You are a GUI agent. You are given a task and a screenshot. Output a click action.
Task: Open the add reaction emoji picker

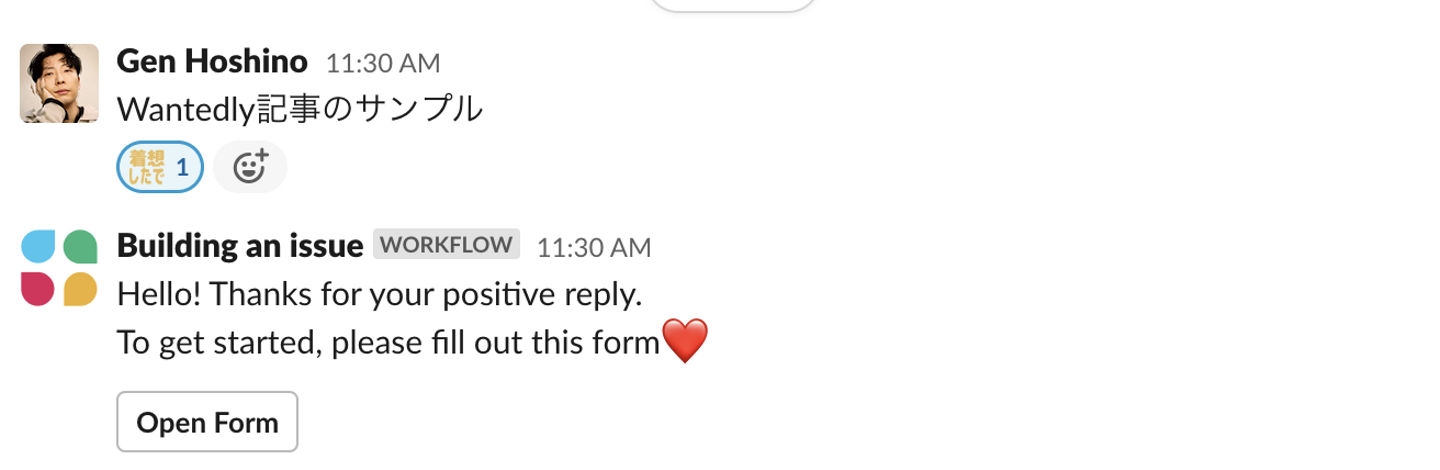pos(250,167)
